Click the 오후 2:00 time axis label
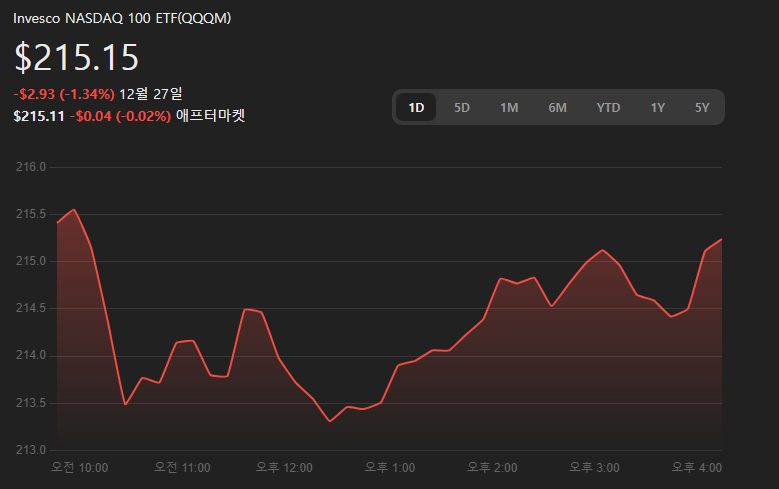This screenshot has width=779, height=489. (492, 468)
